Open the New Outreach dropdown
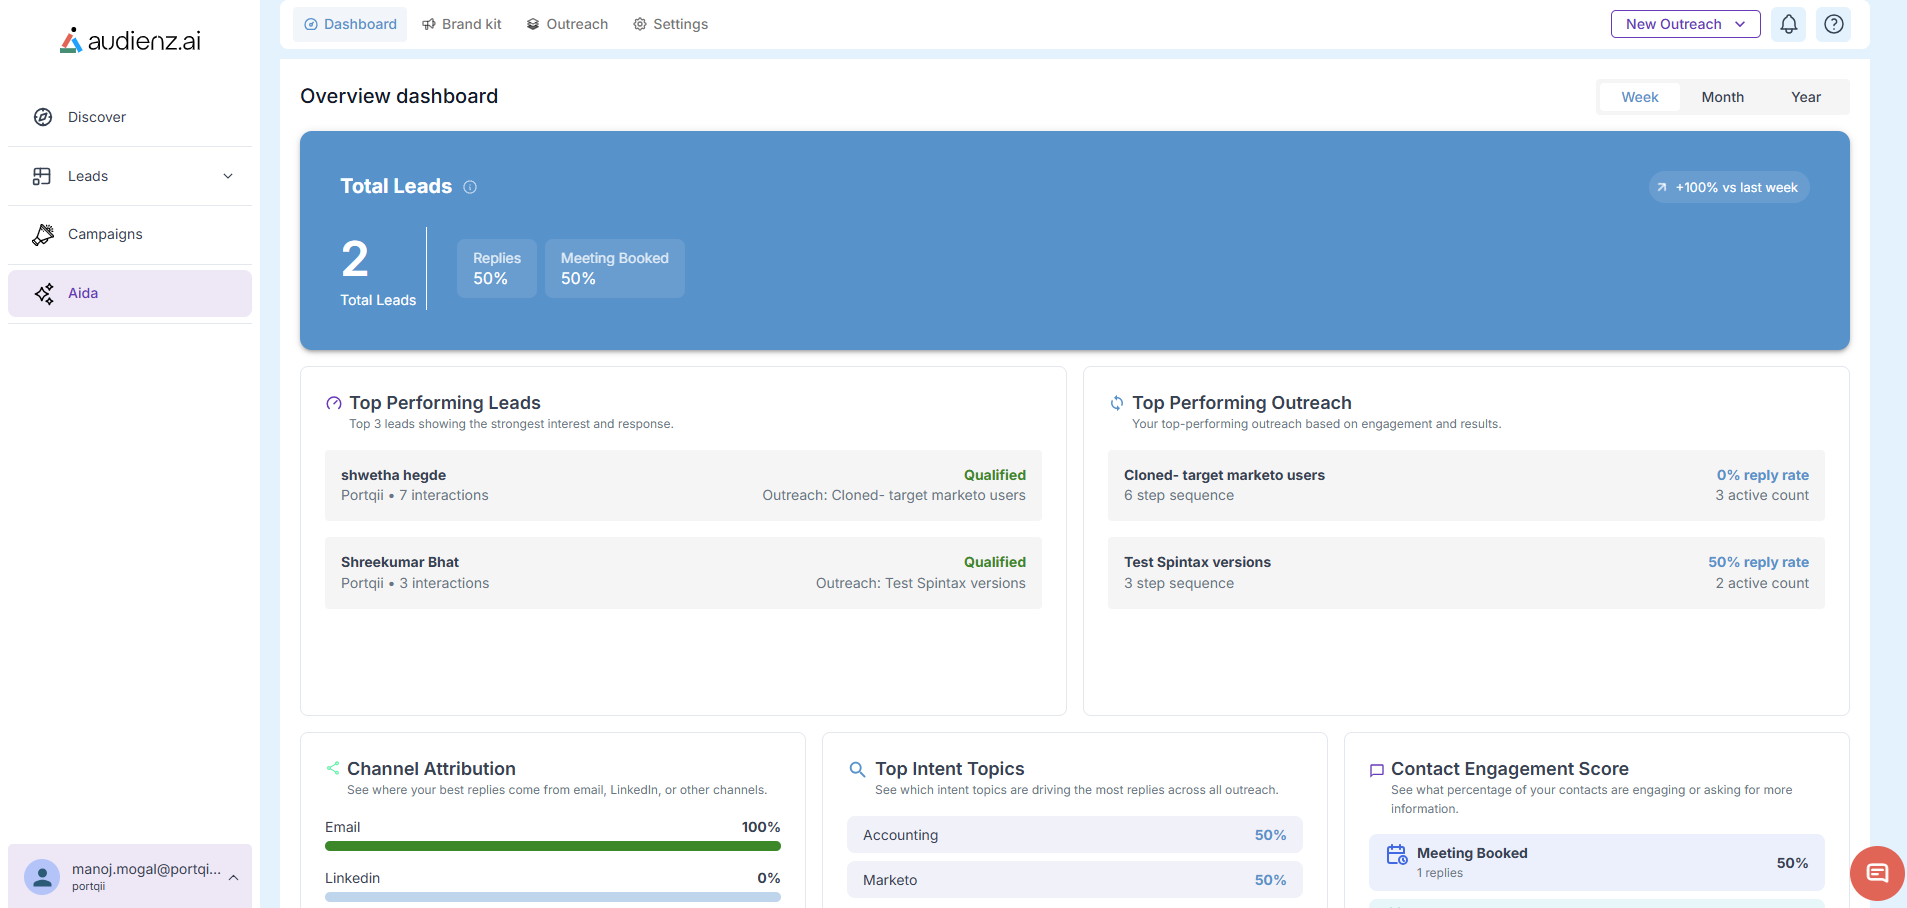The image size is (1907, 908). click(x=1685, y=24)
